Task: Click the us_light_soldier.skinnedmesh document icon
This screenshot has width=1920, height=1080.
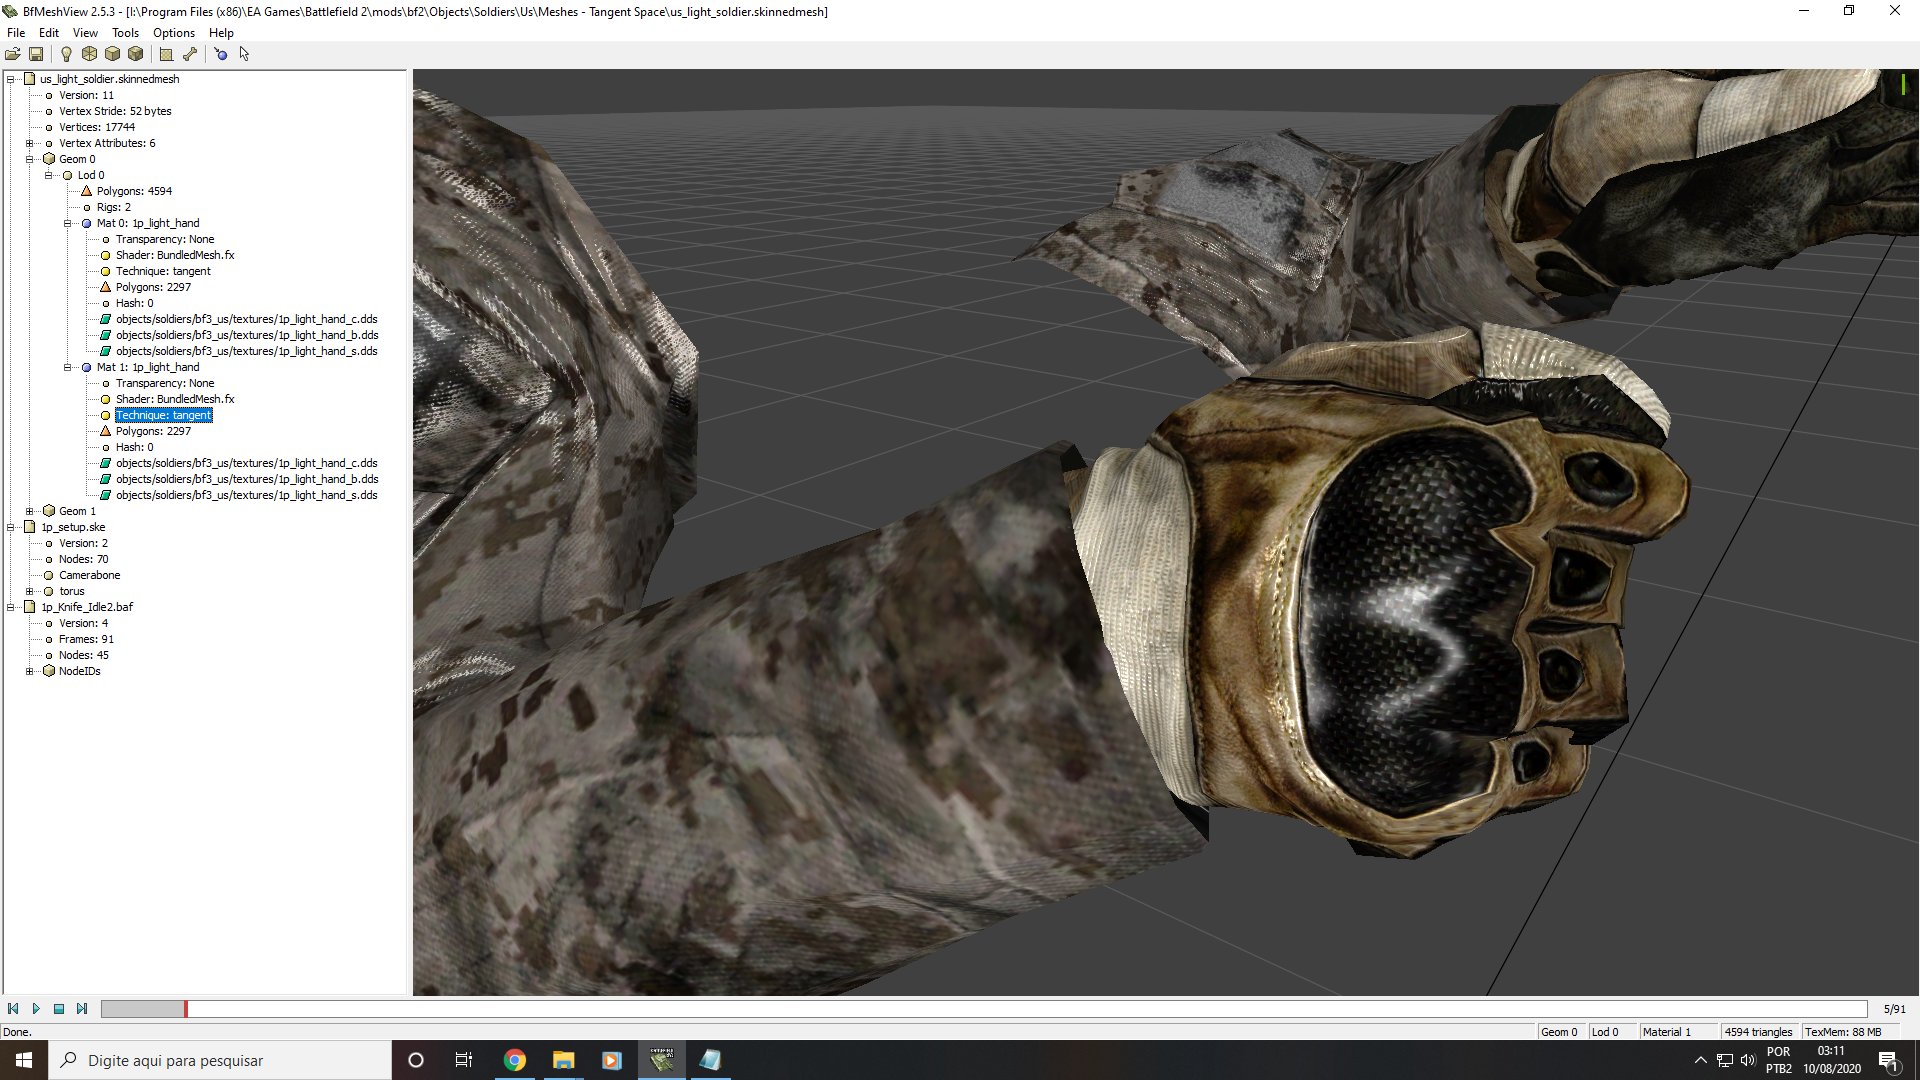Action: (x=30, y=79)
